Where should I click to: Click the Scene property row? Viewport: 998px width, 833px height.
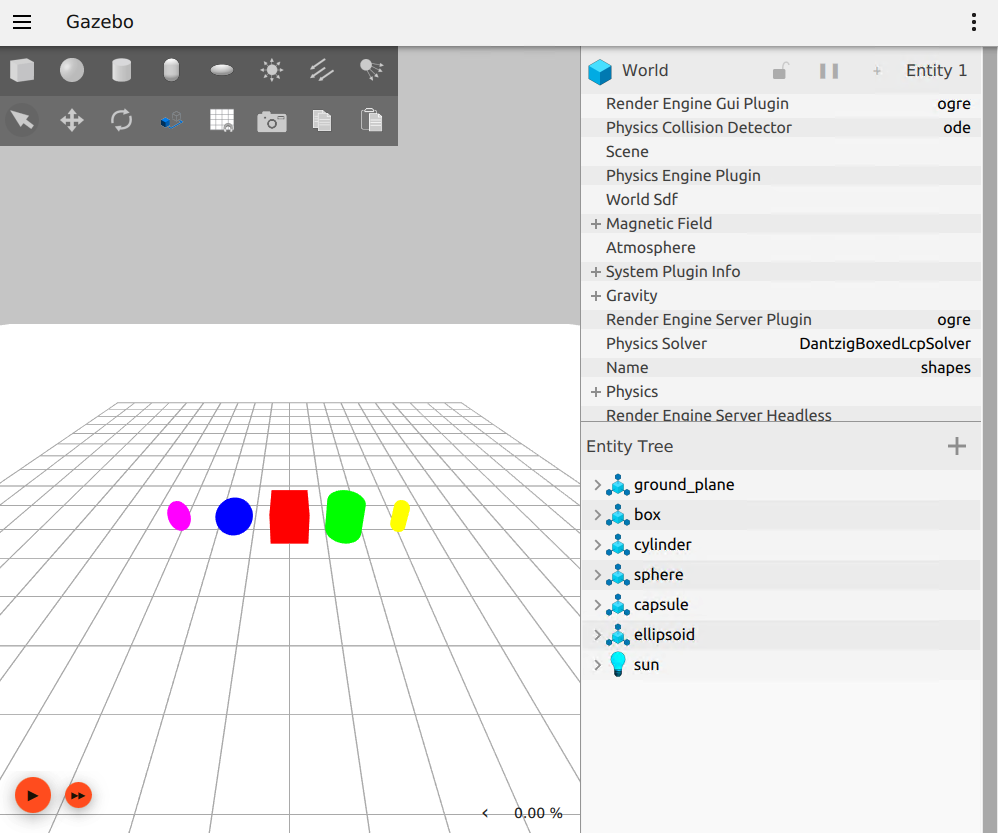tap(781, 152)
